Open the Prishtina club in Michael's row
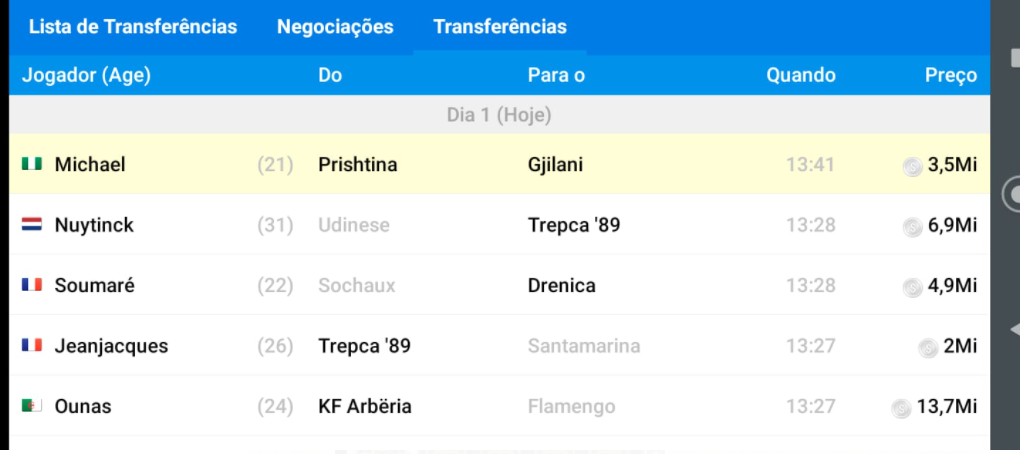The height and width of the screenshot is (454, 1020). click(x=357, y=164)
